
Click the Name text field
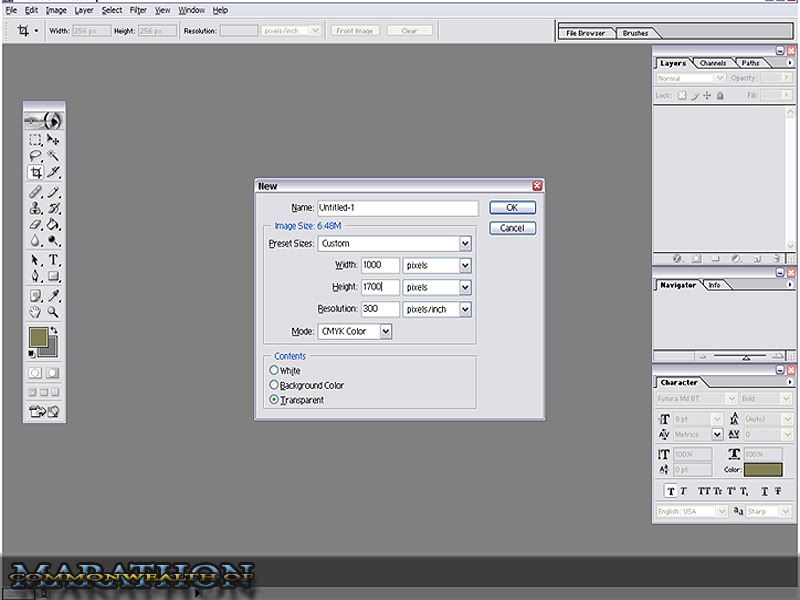[398, 208]
